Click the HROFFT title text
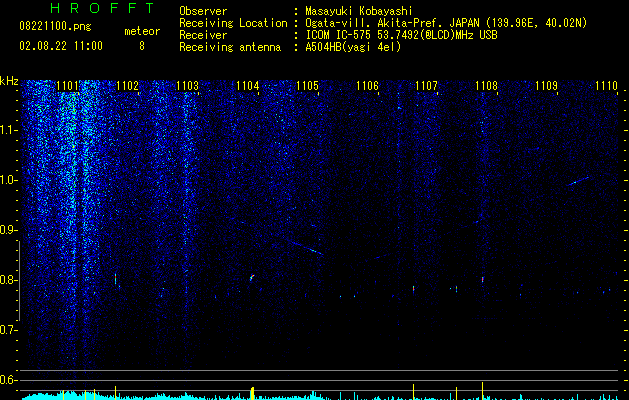Viewport: 629px width, 400px height. pyautogui.click(x=103, y=8)
